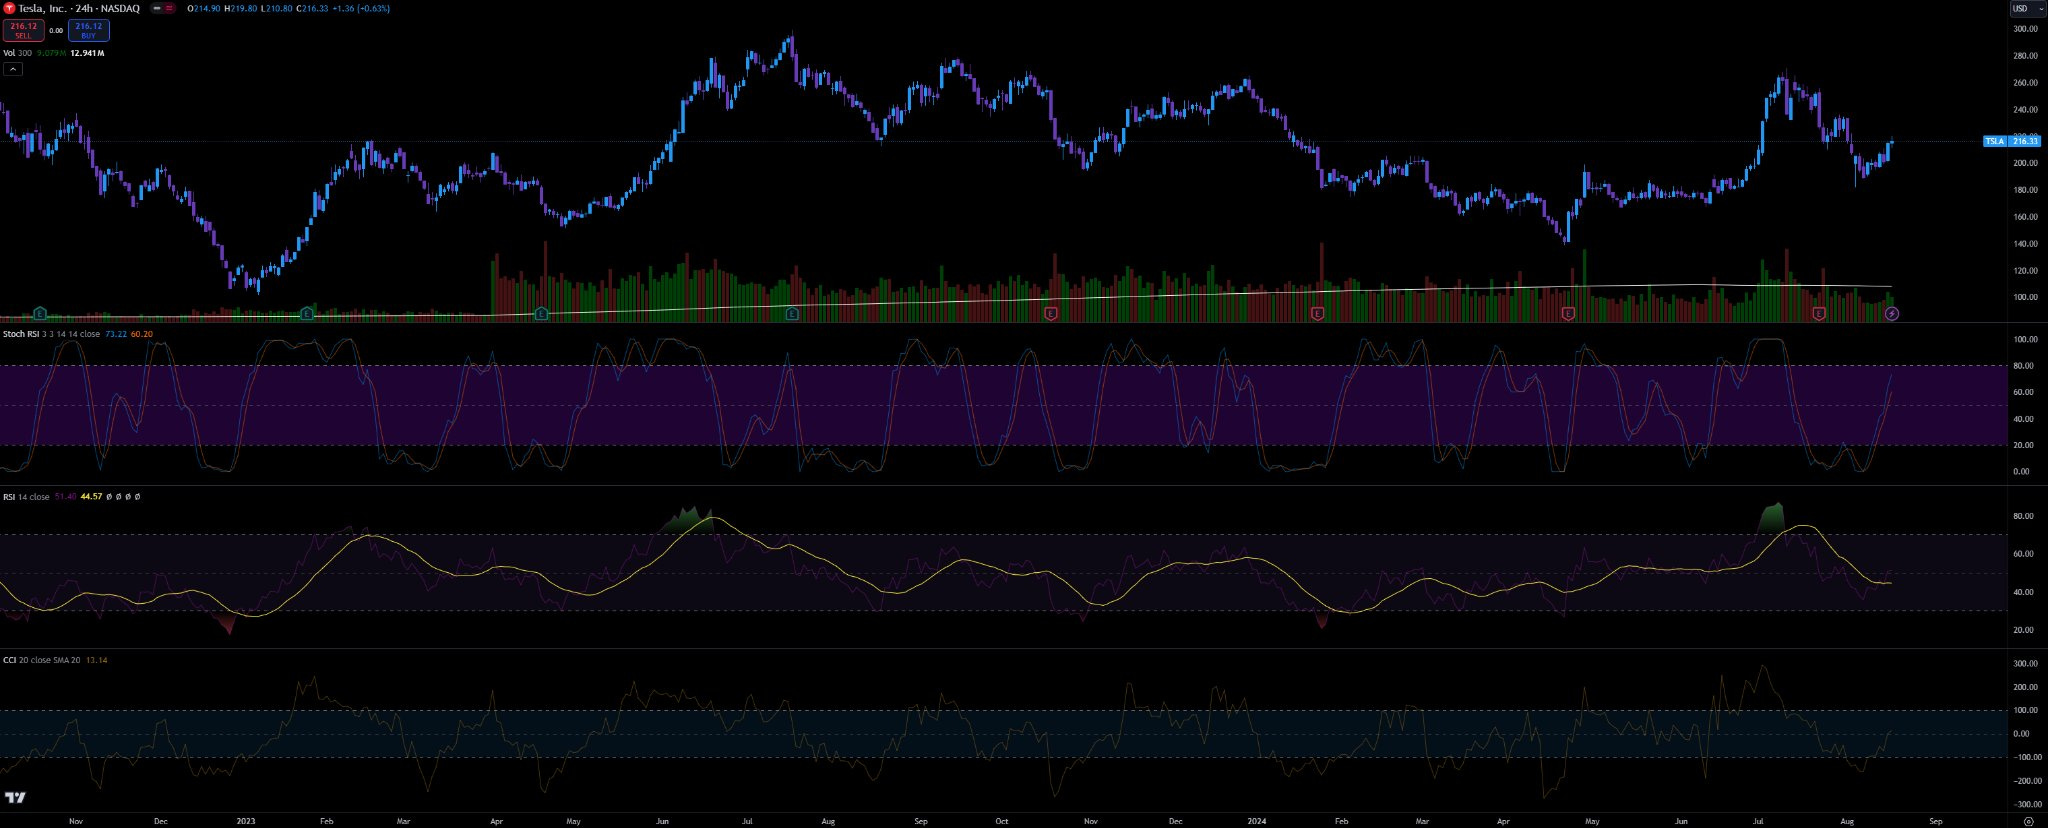The image size is (2048, 828).
Task: Click the market status pill beside NASDAQ
Action: 163,8
